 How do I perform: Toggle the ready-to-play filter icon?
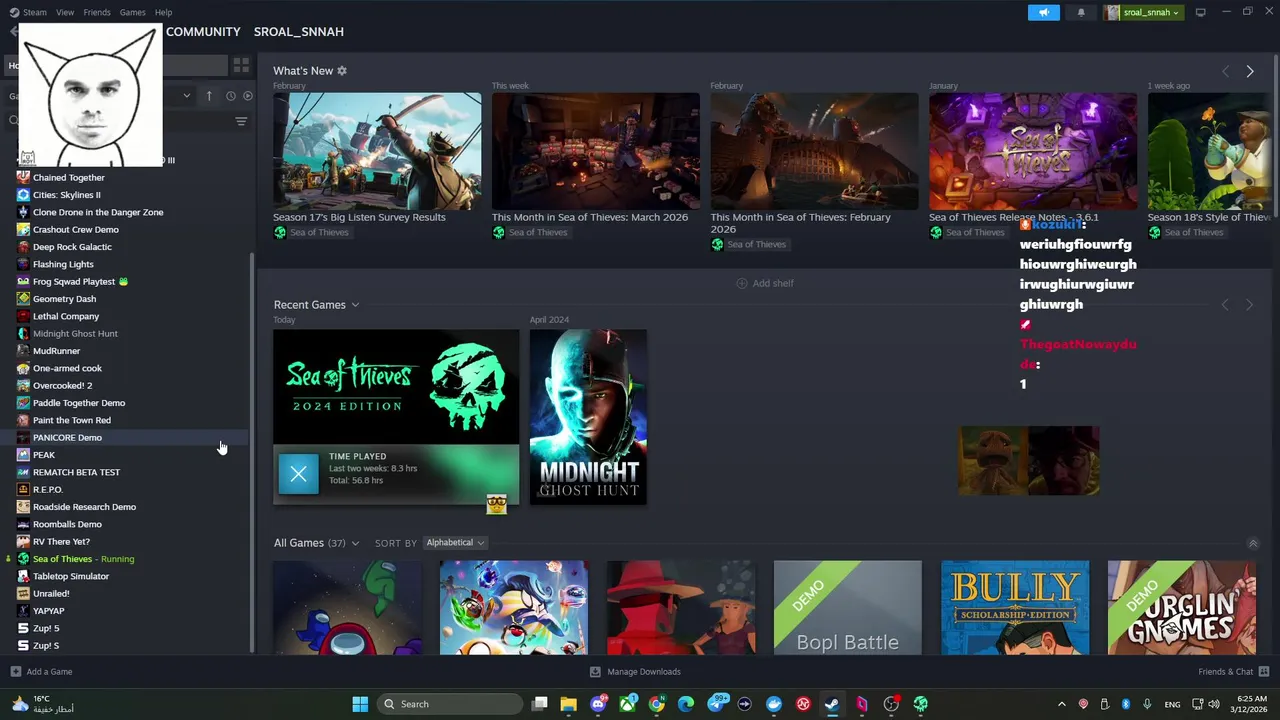pyautogui.click(x=248, y=96)
